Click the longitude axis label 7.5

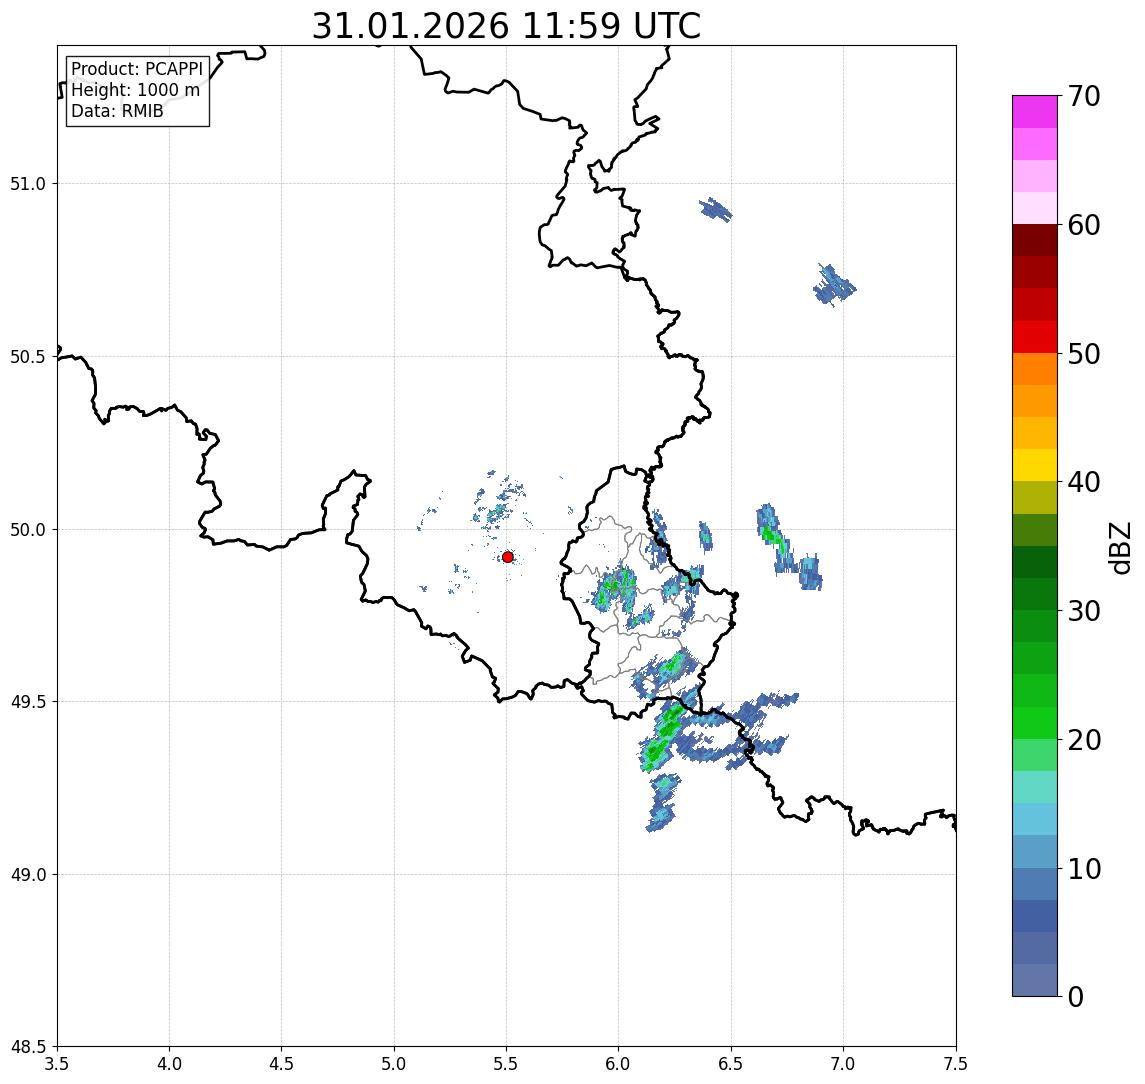(x=956, y=1064)
